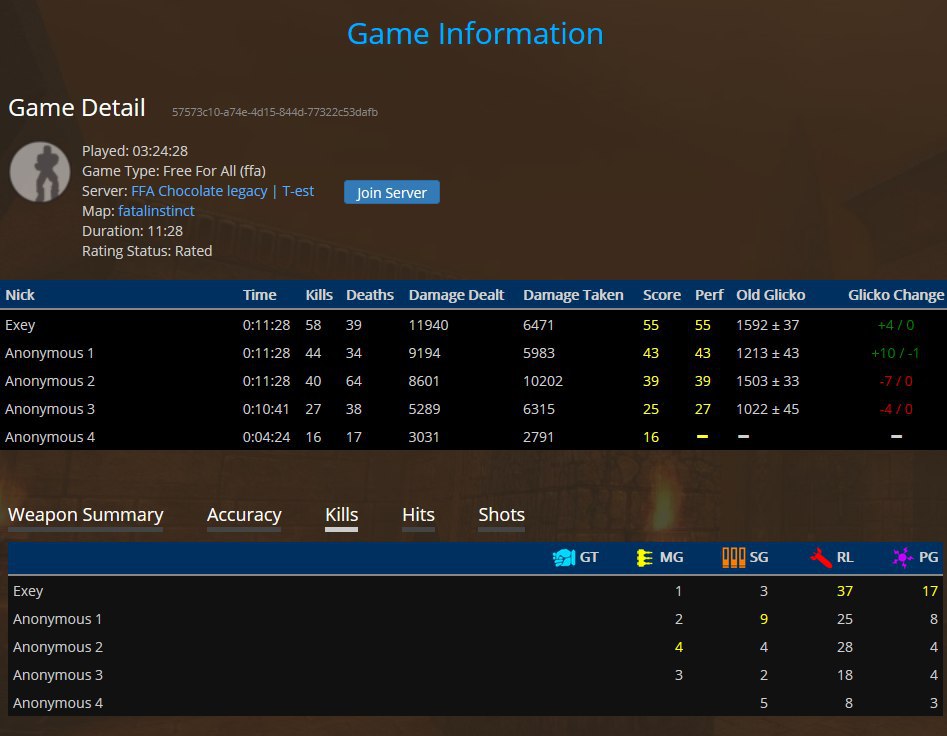947x736 pixels.
Task: Click the Glicko Change column header
Action: click(896, 295)
